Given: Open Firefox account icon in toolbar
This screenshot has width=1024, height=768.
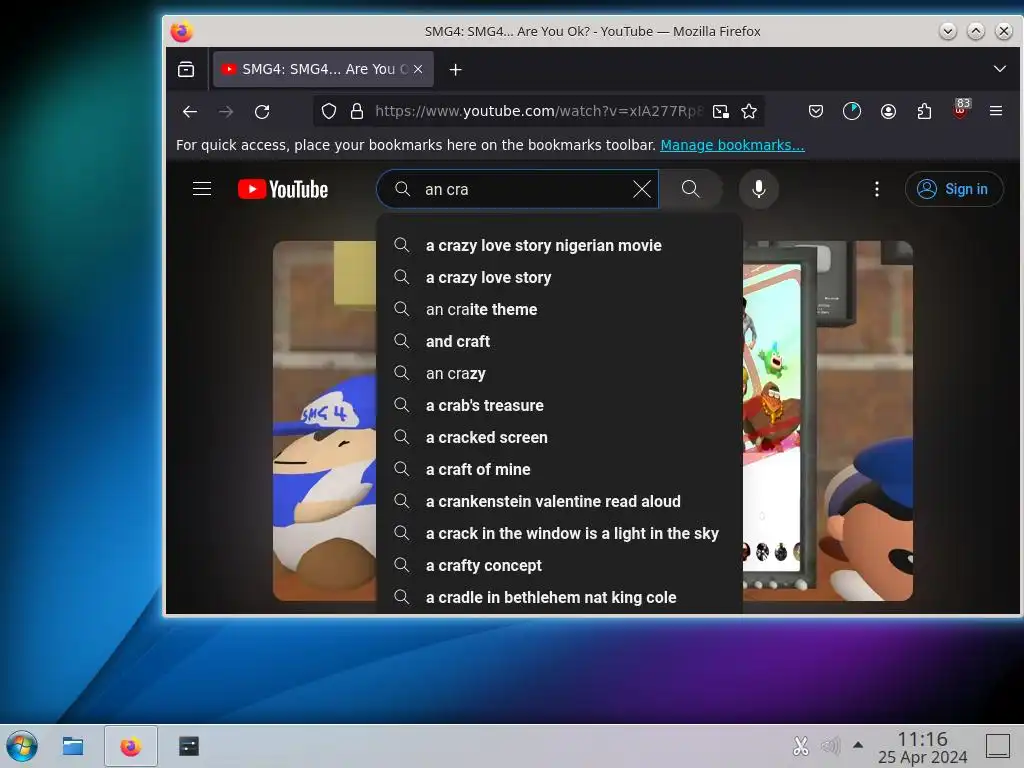Looking at the screenshot, I should [888, 112].
